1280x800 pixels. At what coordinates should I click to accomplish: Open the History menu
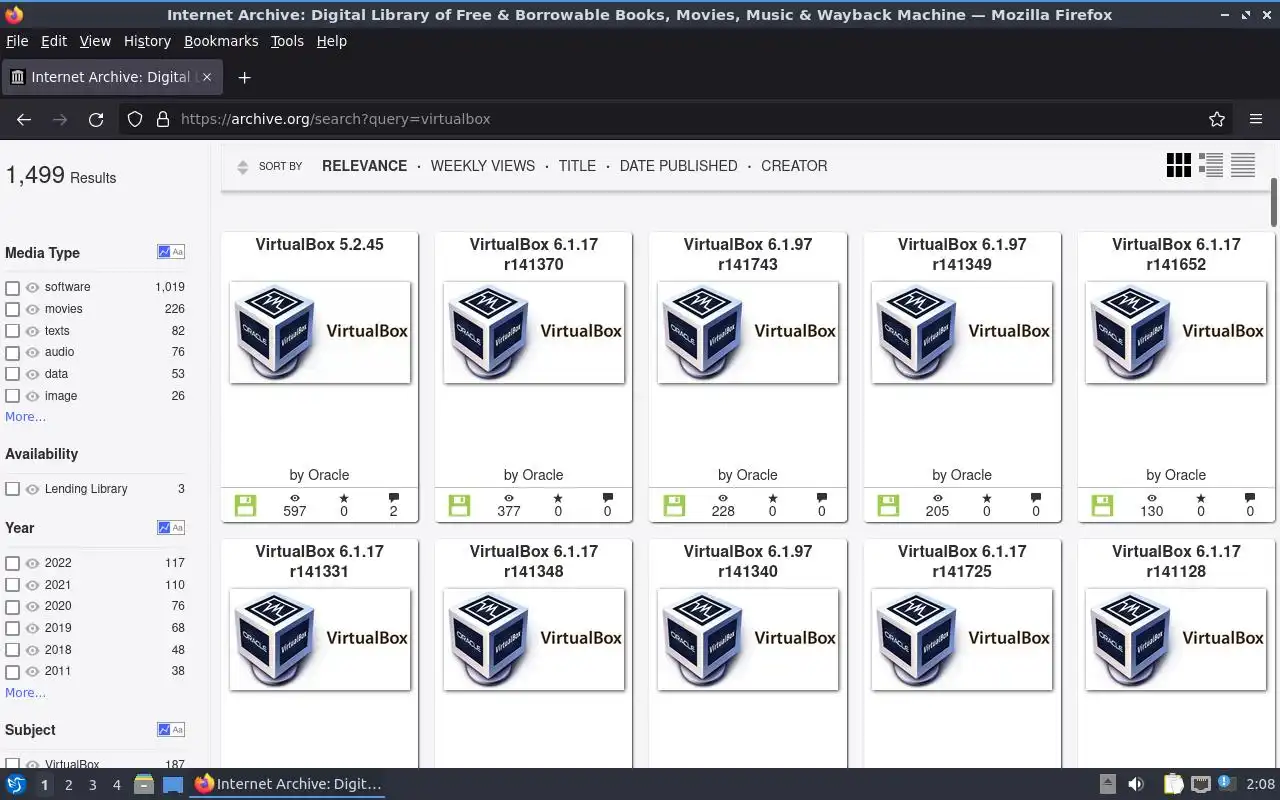pyautogui.click(x=147, y=41)
